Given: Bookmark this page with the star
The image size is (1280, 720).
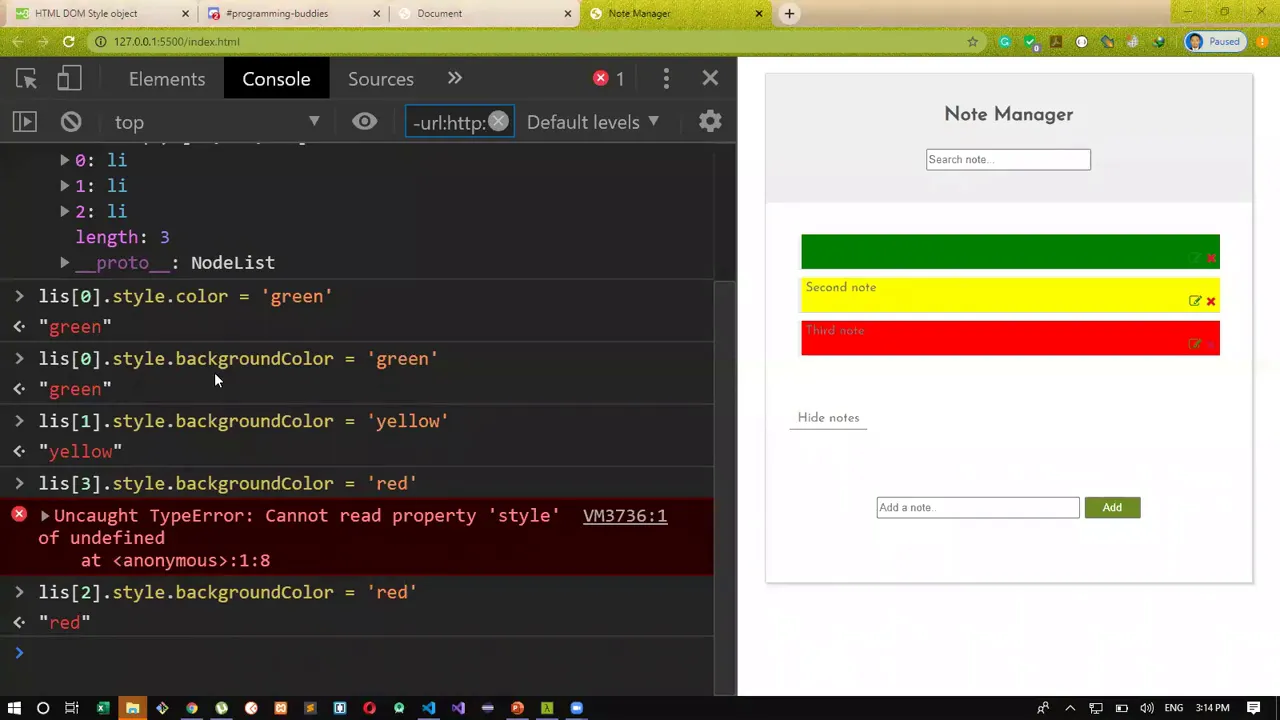Looking at the screenshot, I should coord(972,42).
